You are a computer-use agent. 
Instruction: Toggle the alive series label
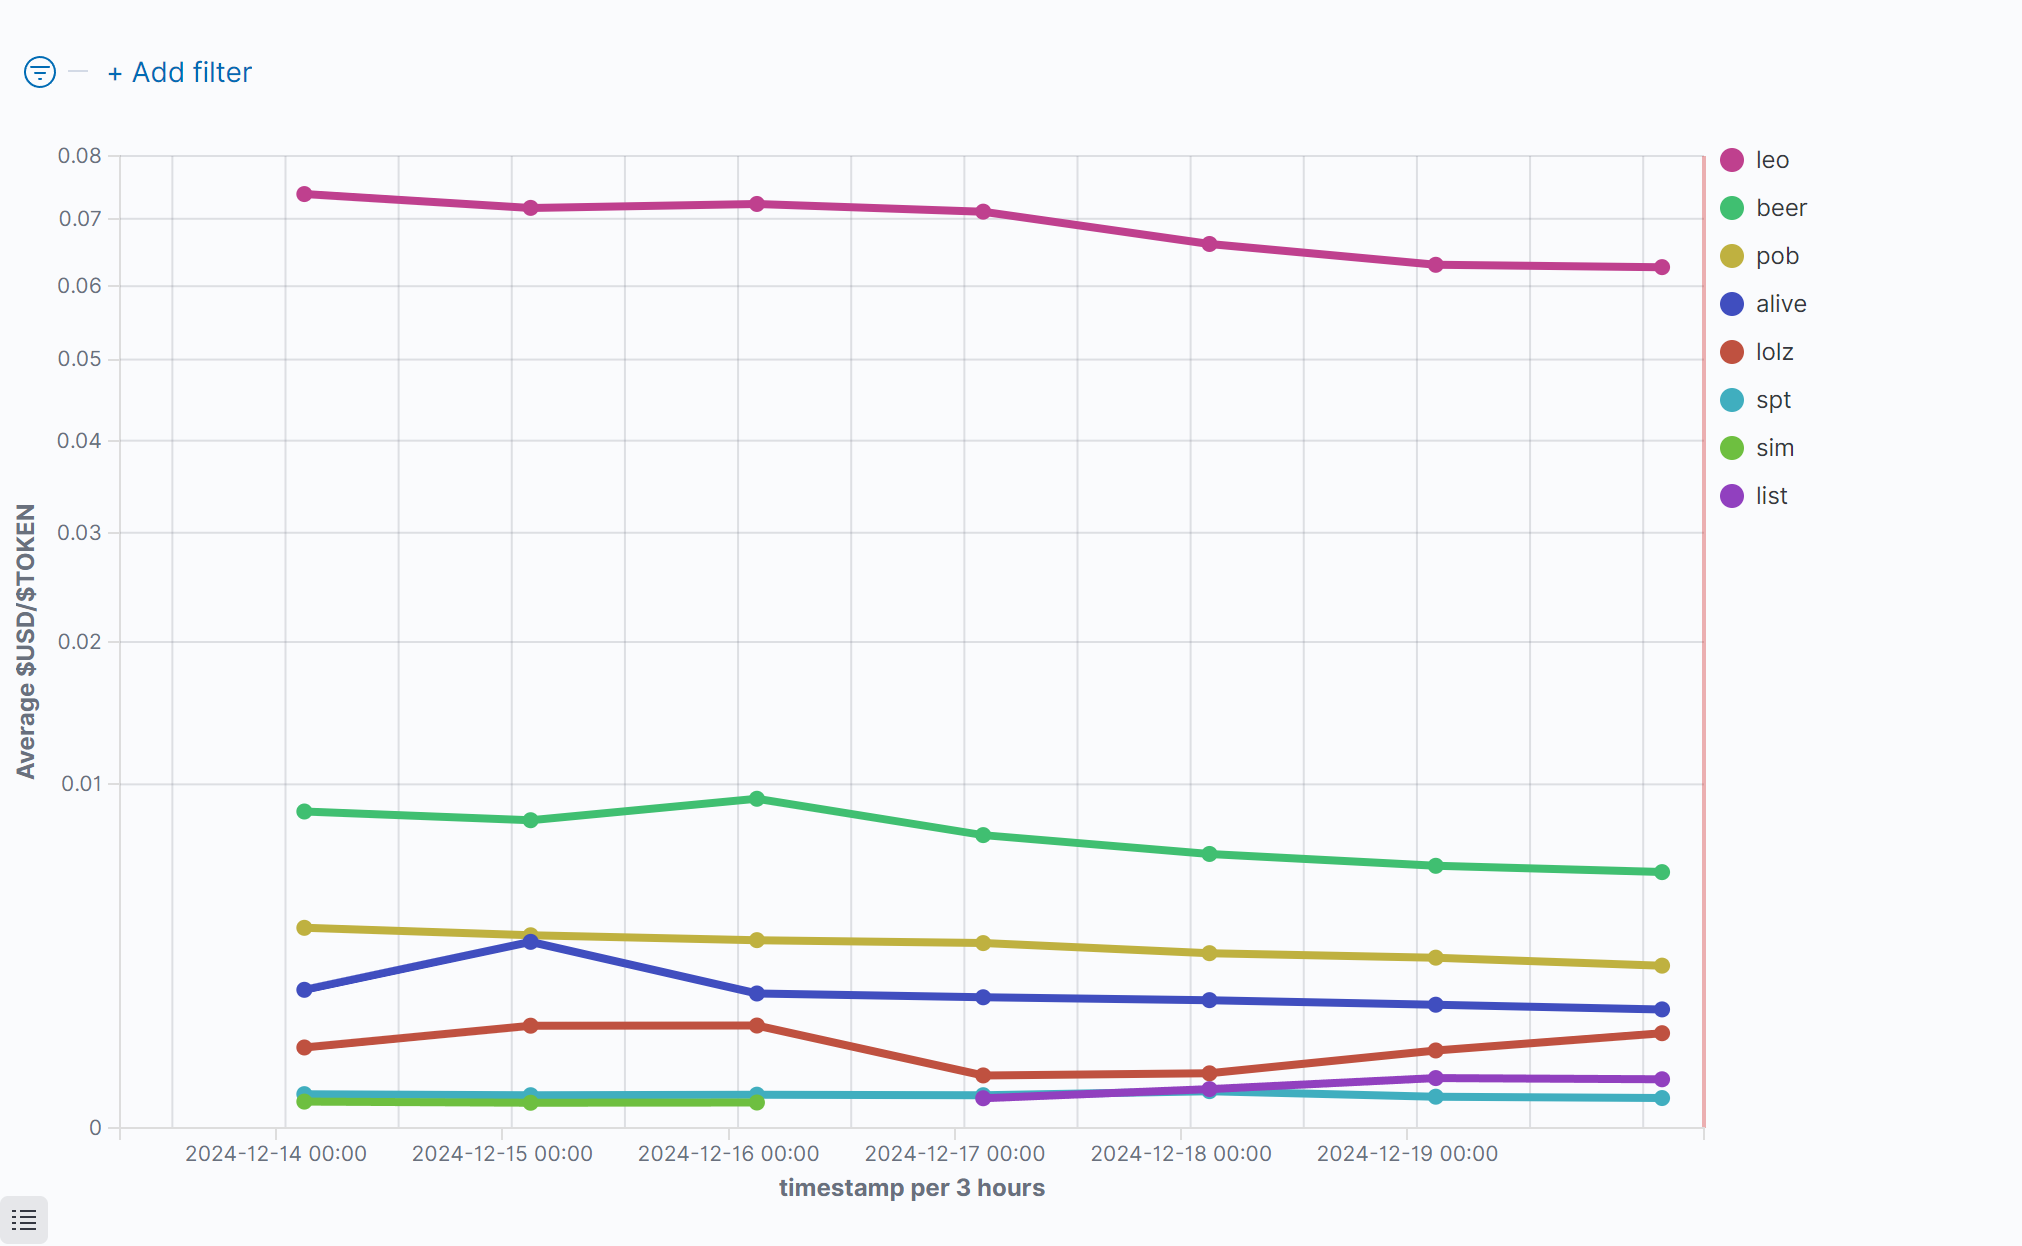[x=1780, y=304]
